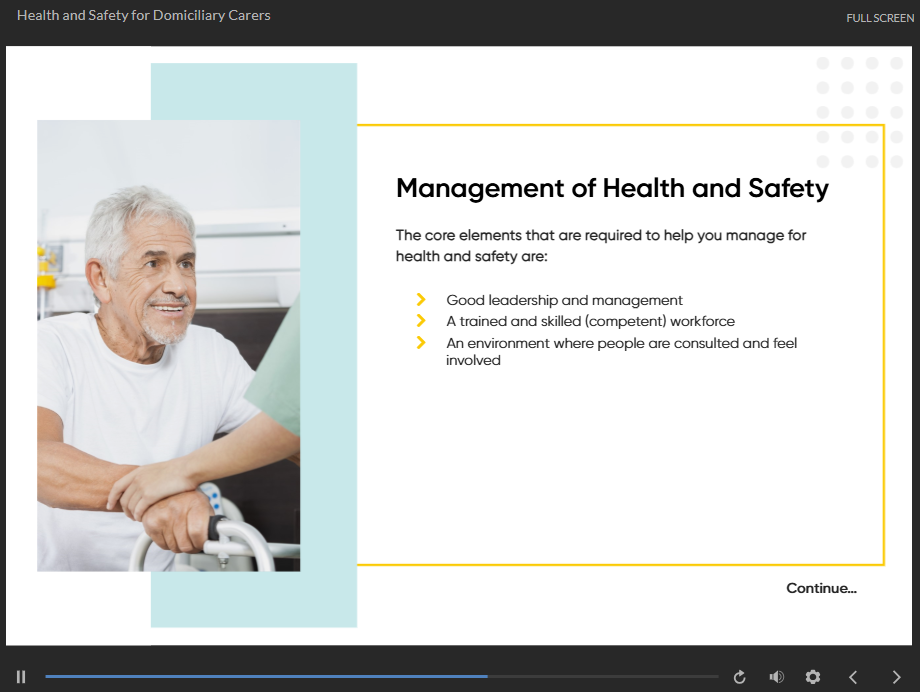The image size is (920, 692).
Task: Go to the previous slide arrow
Action: pyautogui.click(x=853, y=677)
